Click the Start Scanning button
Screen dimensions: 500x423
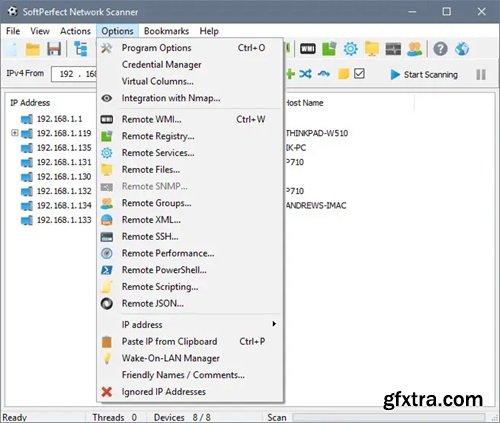[424, 75]
